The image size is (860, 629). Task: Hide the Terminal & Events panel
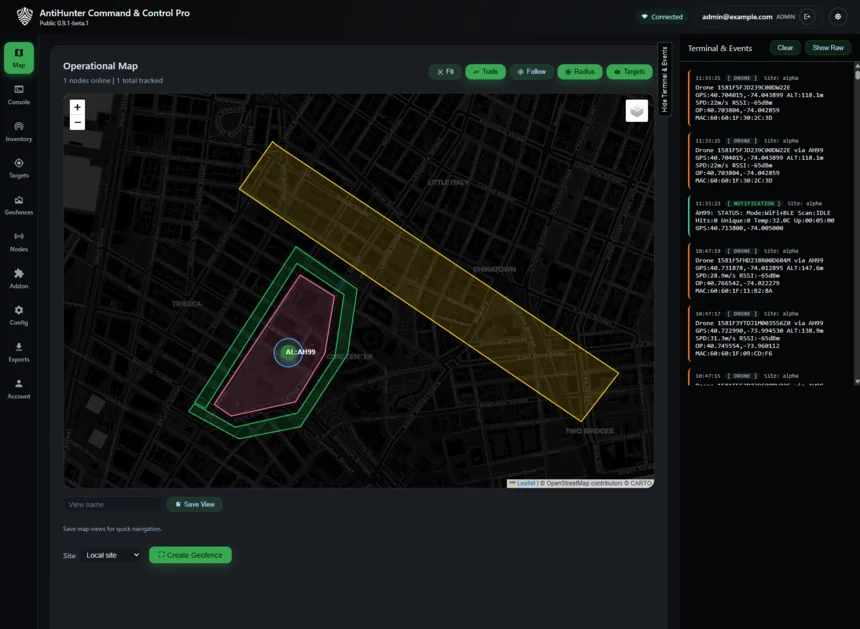pyautogui.click(x=664, y=79)
